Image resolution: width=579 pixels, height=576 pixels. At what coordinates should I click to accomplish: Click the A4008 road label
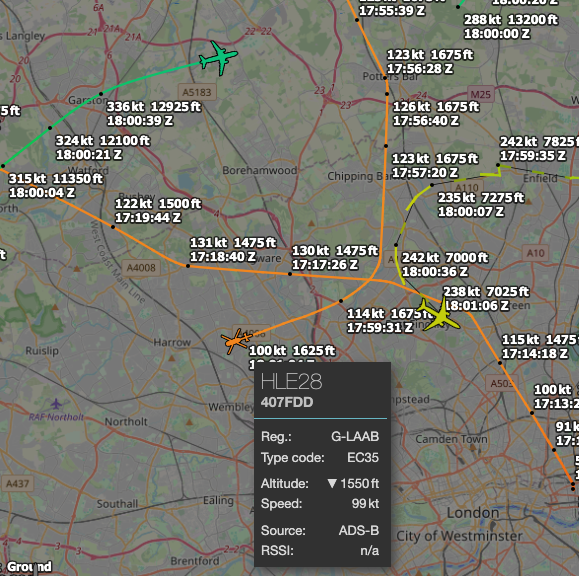pos(141,267)
